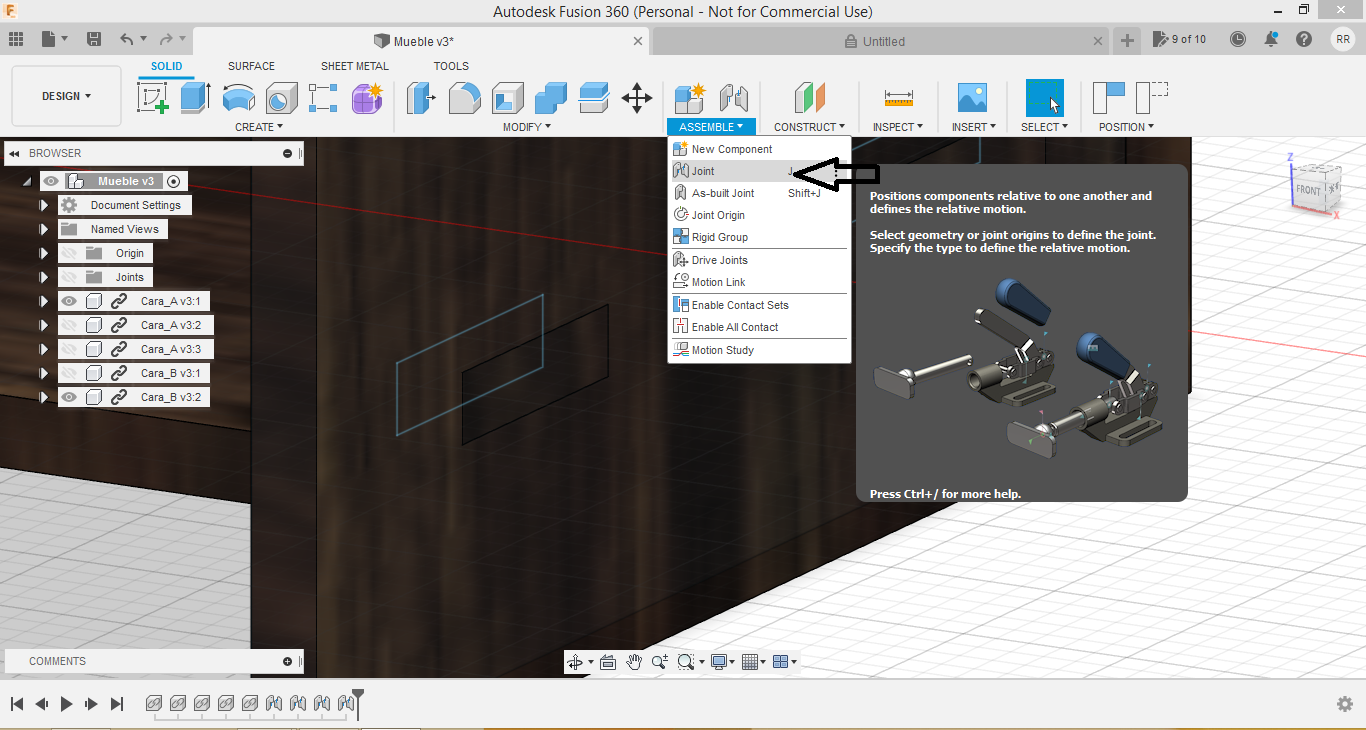
Task: Play the timeline
Action: pyautogui.click(x=67, y=704)
